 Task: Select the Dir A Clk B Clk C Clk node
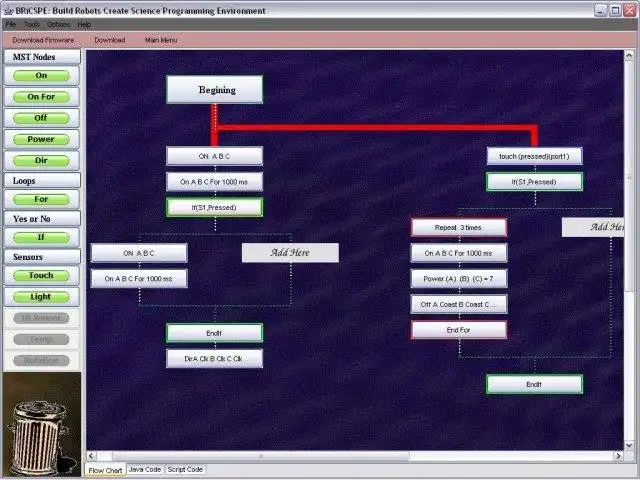(214, 359)
